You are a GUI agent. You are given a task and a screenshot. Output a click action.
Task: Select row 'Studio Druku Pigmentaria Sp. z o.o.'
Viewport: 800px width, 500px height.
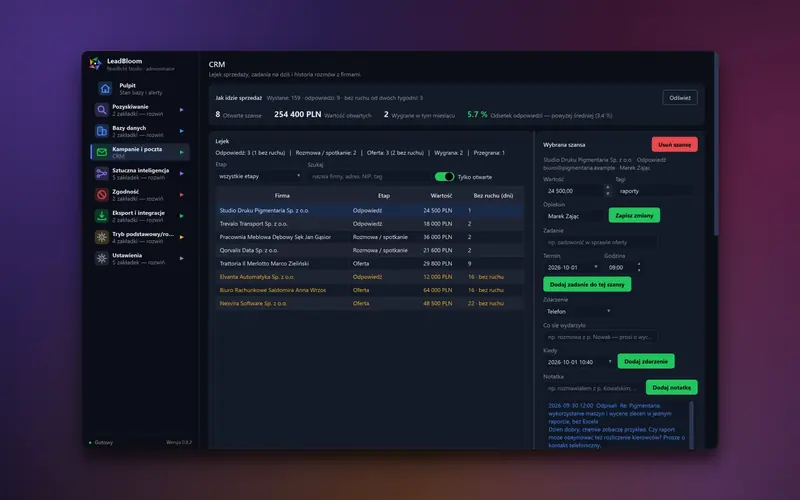click(370, 210)
